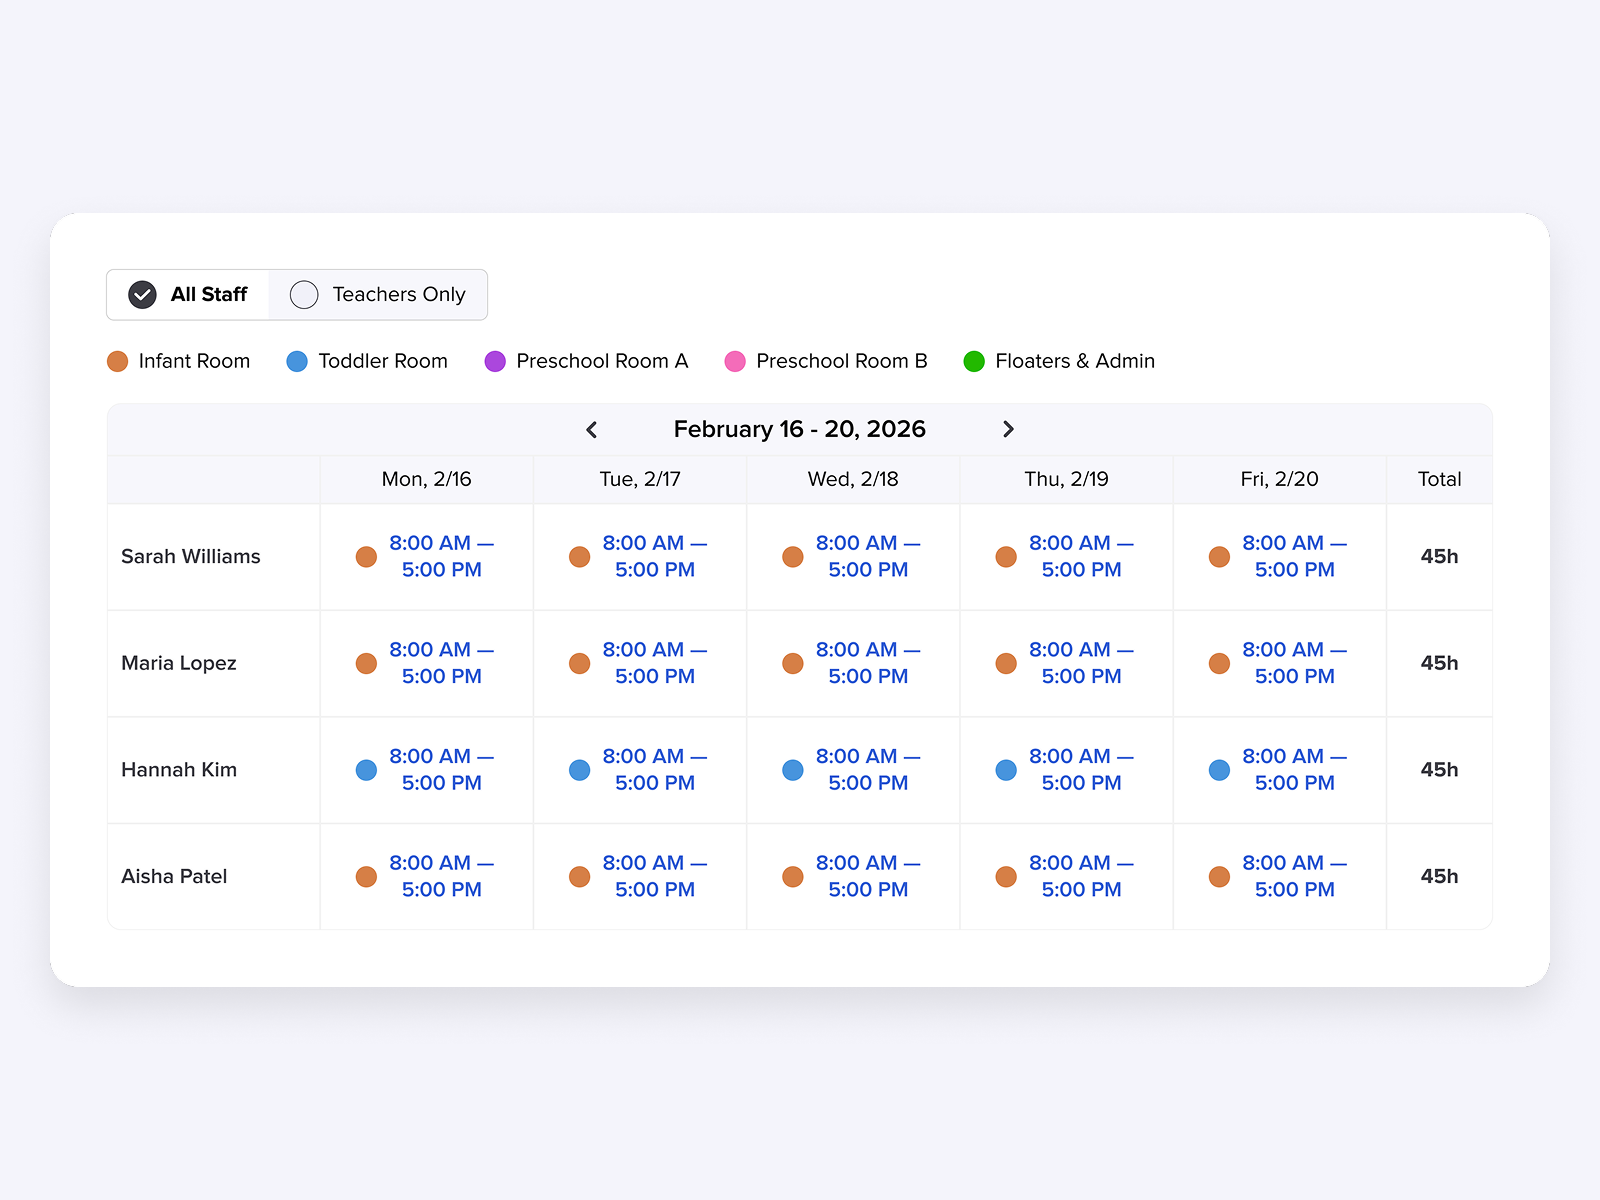Viewport: 1600px width, 1200px height.
Task: Open Aisha Patel Friday 2/20 shift
Action: 1280,876
